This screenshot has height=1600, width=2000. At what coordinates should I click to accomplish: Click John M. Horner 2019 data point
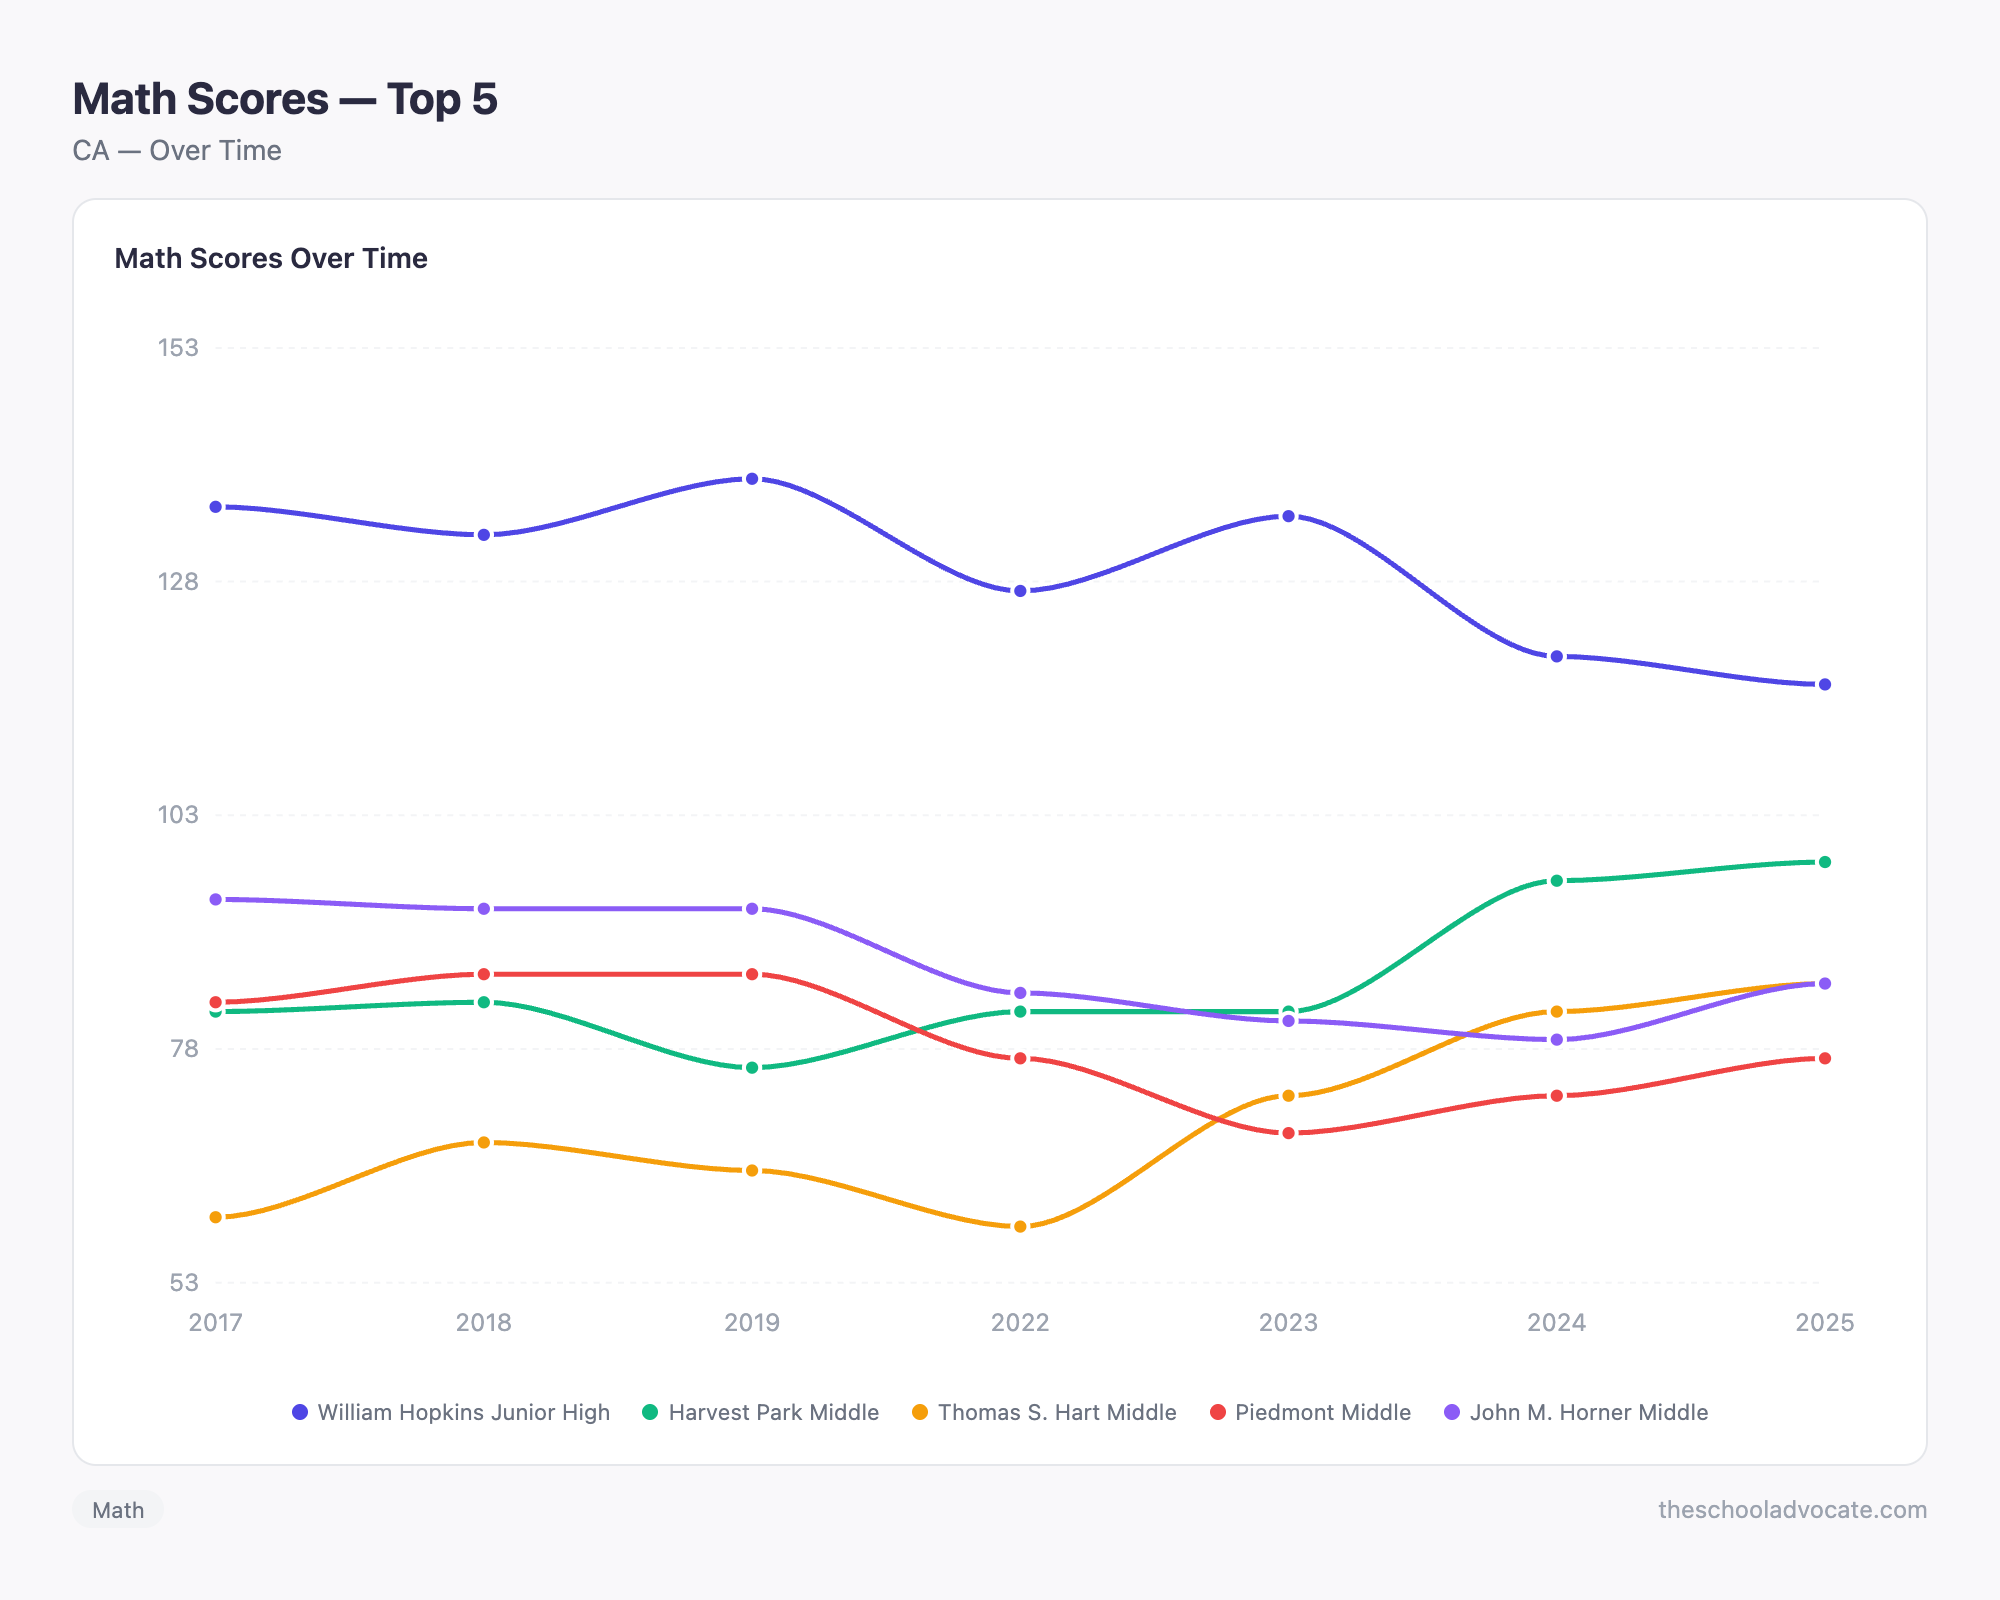[x=752, y=909]
